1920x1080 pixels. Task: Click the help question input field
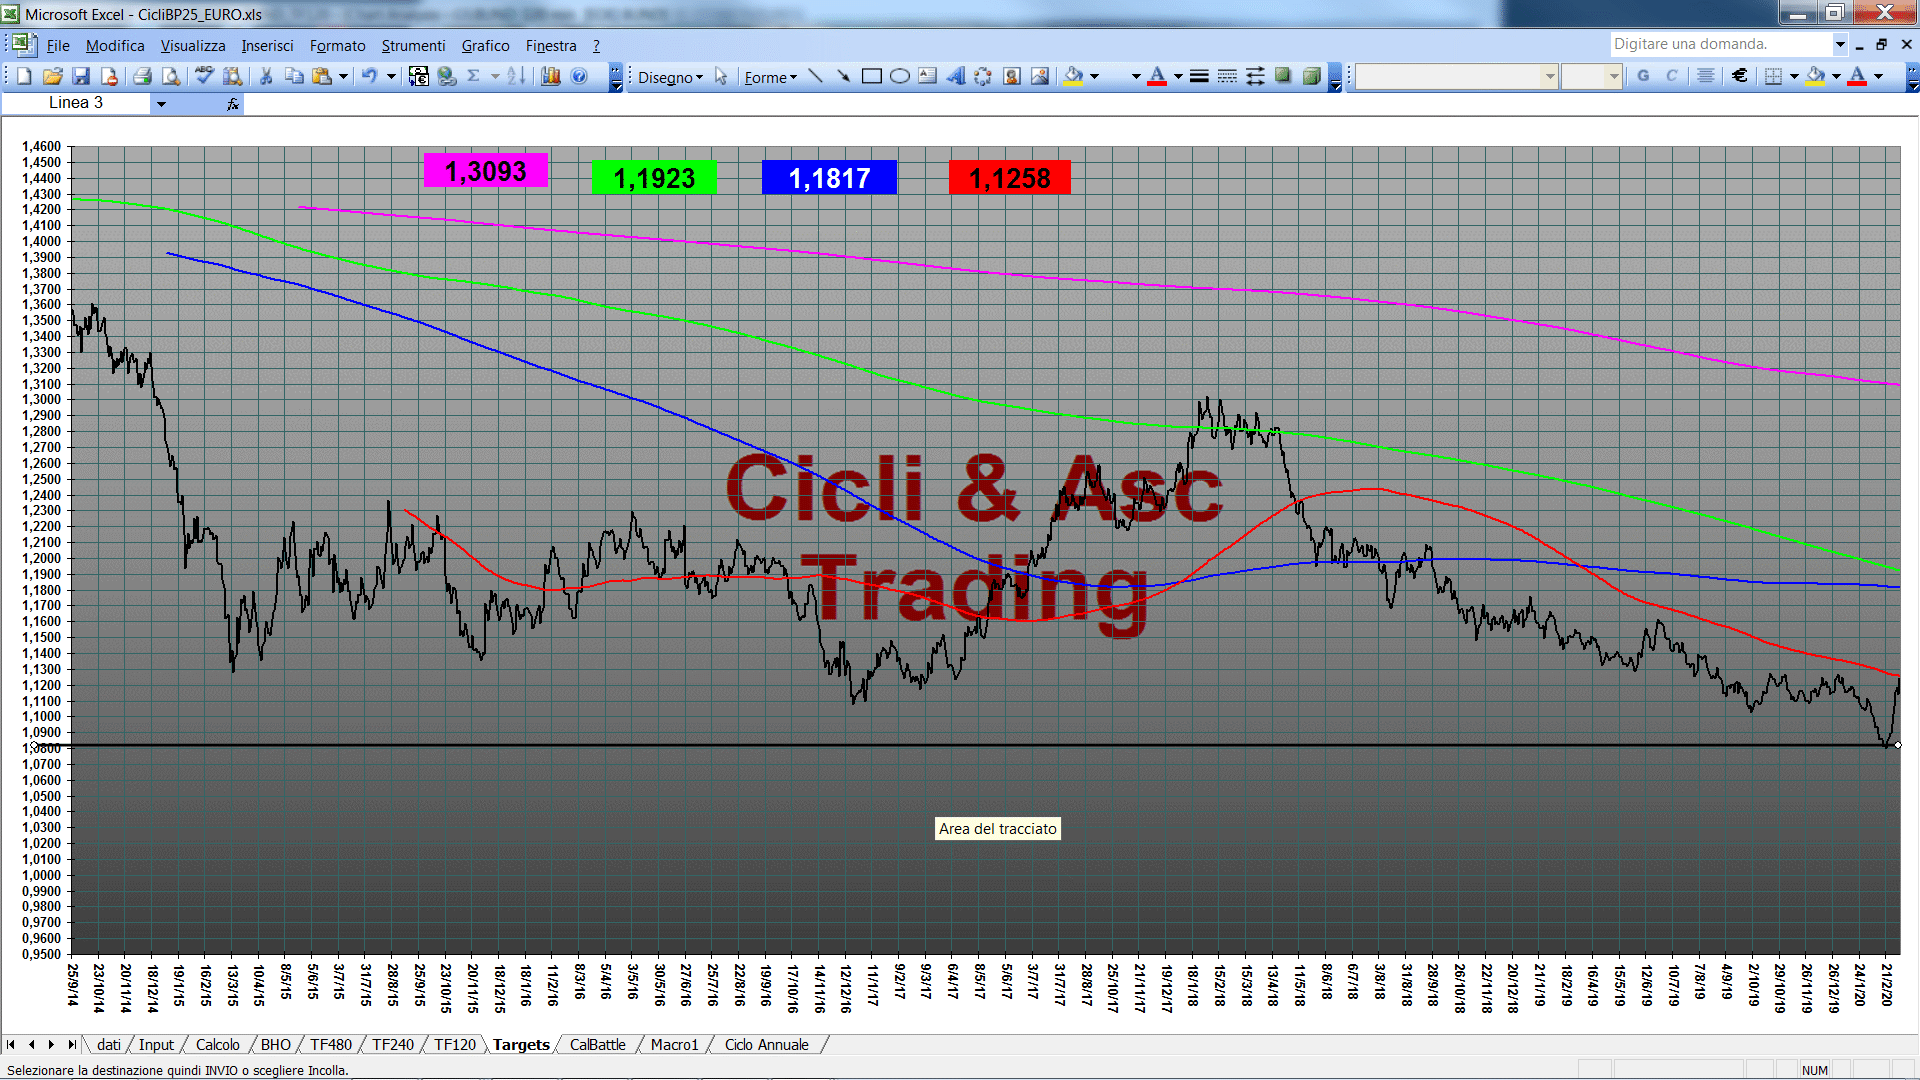click(x=1721, y=44)
